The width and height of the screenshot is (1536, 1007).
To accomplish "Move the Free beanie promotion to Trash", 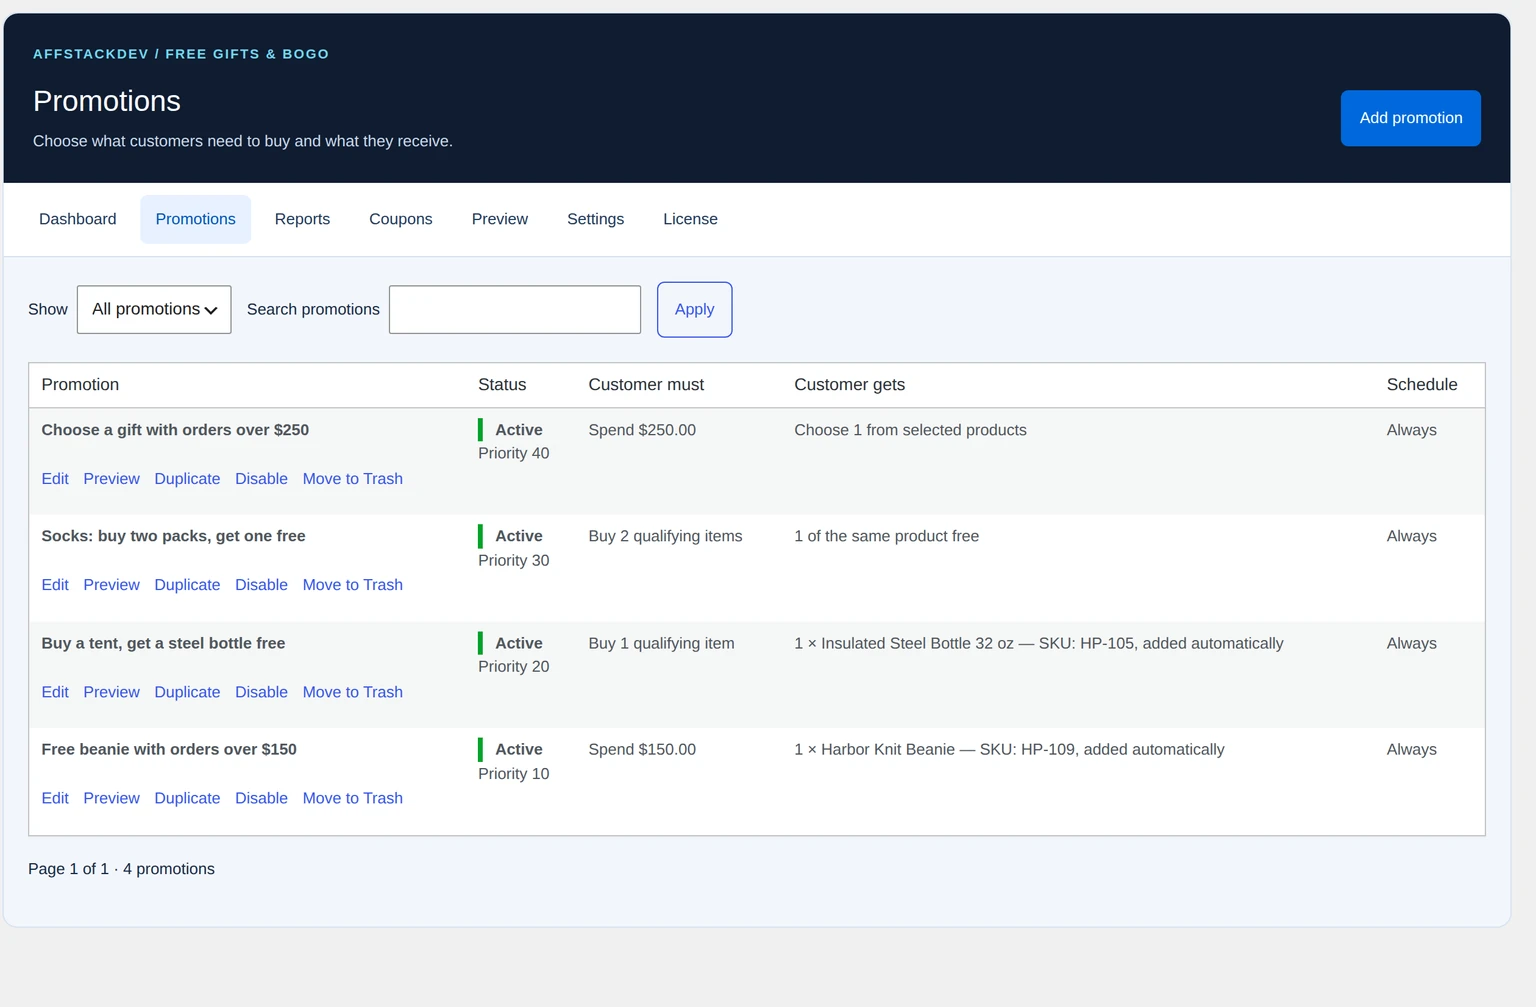I will coord(352,798).
